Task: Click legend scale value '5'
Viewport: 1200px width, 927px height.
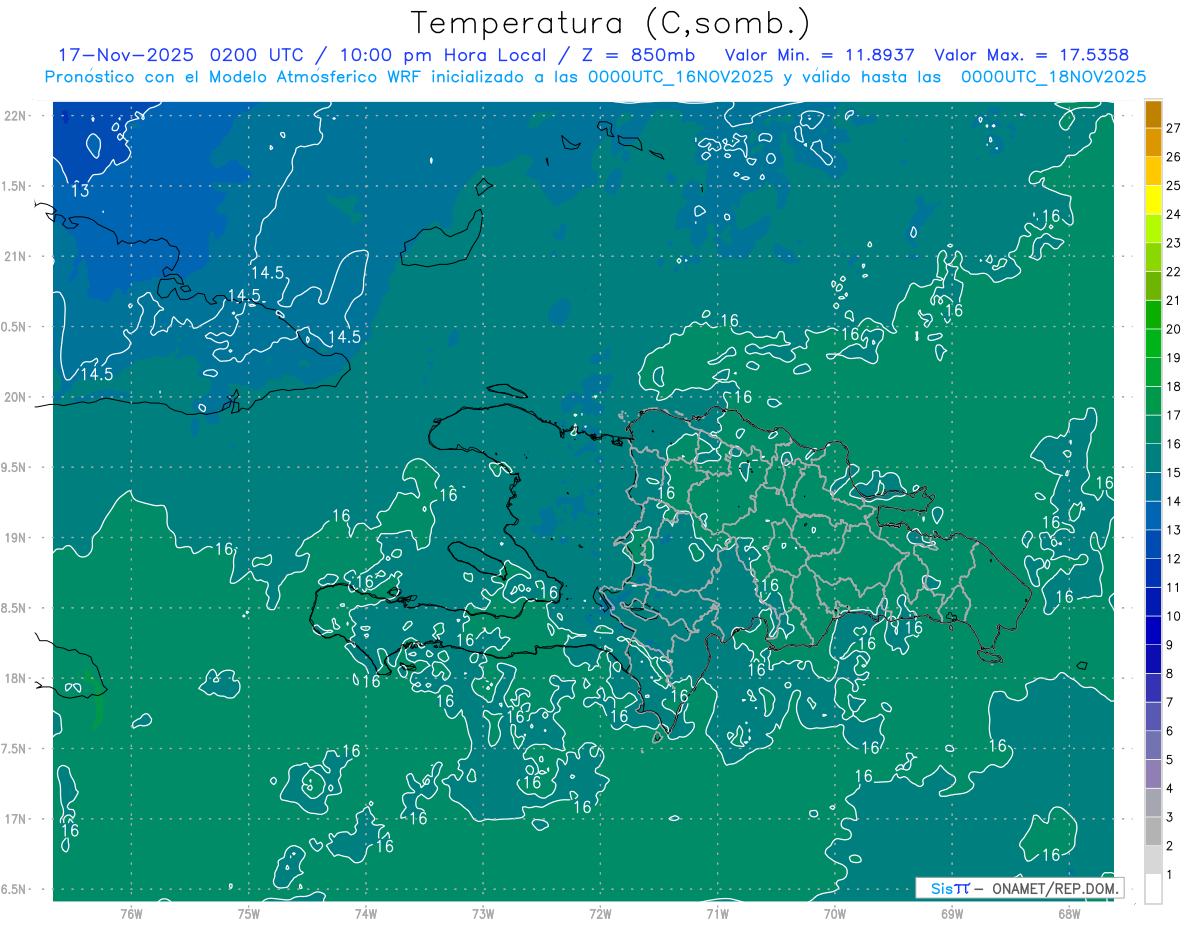Action: pos(1170,760)
